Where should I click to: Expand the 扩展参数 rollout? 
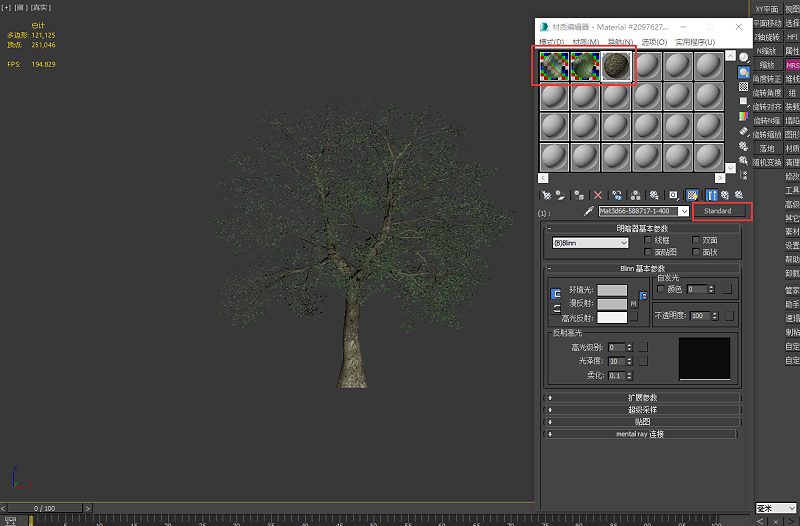643,397
